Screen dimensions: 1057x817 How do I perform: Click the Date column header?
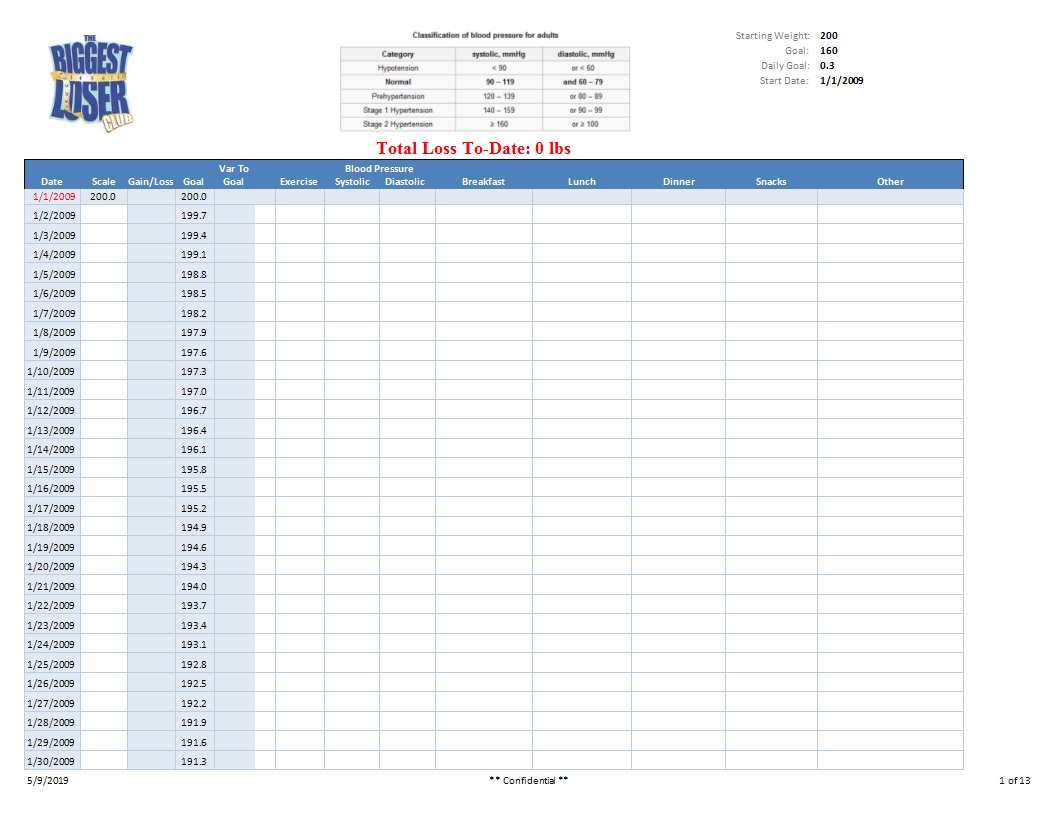52,181
